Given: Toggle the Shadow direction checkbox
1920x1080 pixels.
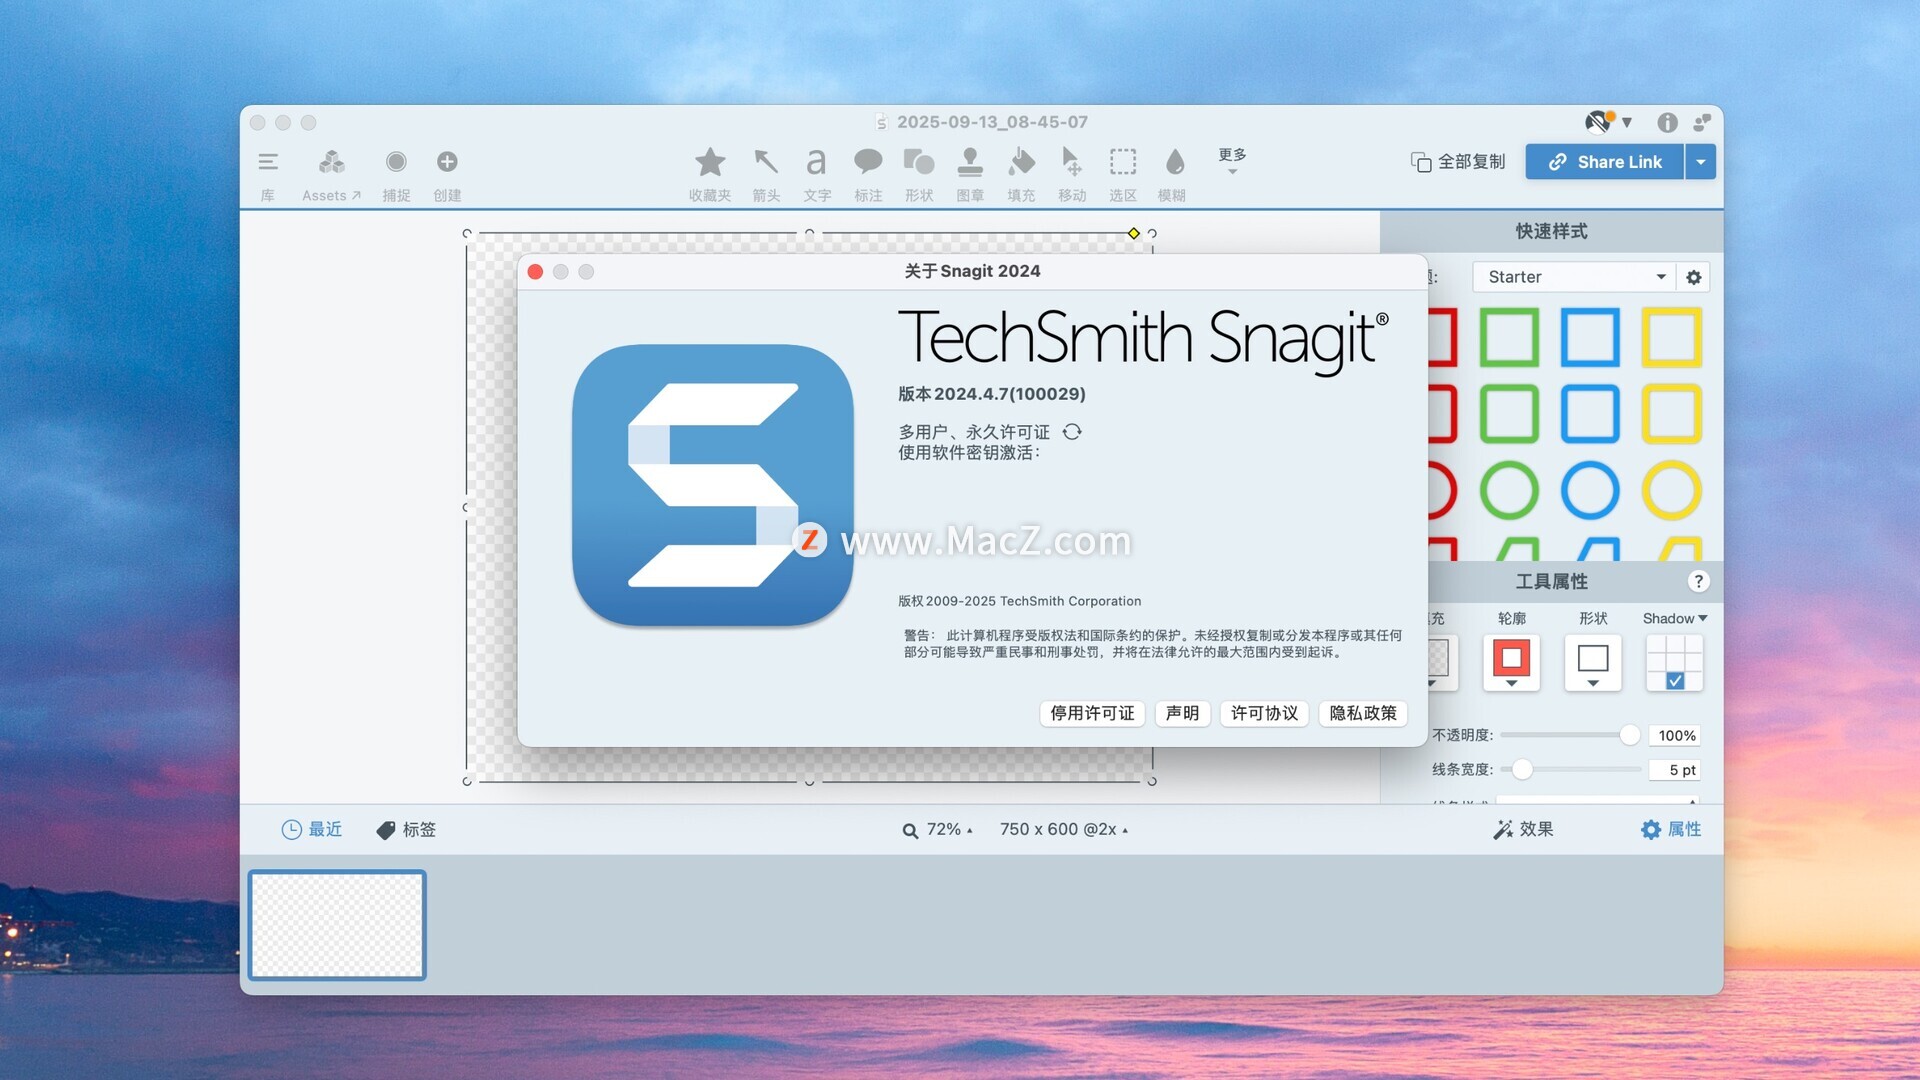Looking at the screenshot, I should (1675, 680).
